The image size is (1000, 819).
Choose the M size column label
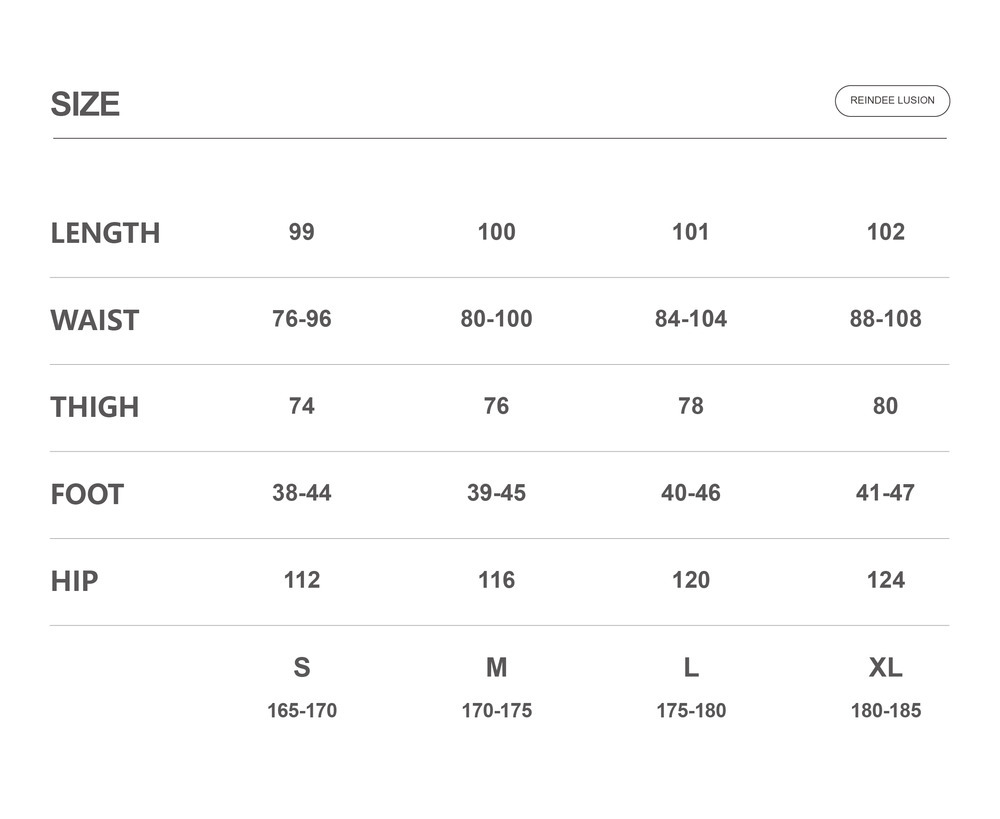(x=496, y=667)
